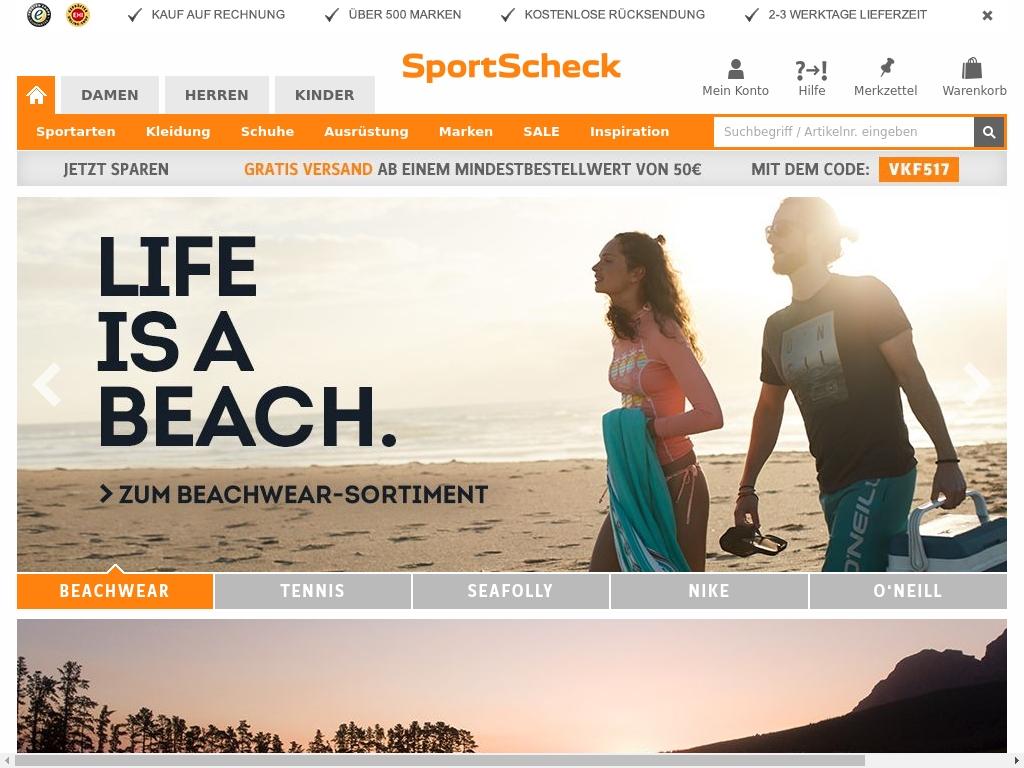Go to the orange home icon tab
This screenshot has width=1024, height=768.
coord(36,95)
